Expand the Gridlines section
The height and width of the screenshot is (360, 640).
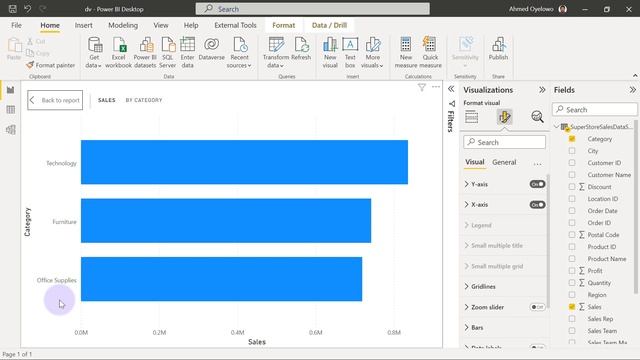point(467,287)
